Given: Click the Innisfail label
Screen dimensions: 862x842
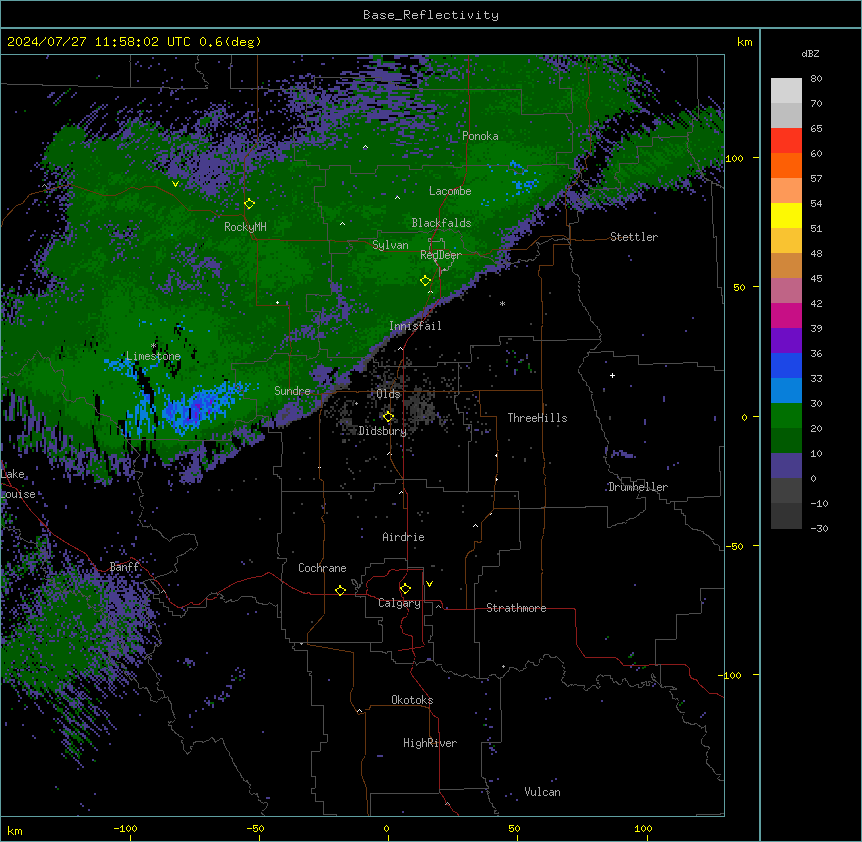Looking at the screenshot, I should point(415,326).
